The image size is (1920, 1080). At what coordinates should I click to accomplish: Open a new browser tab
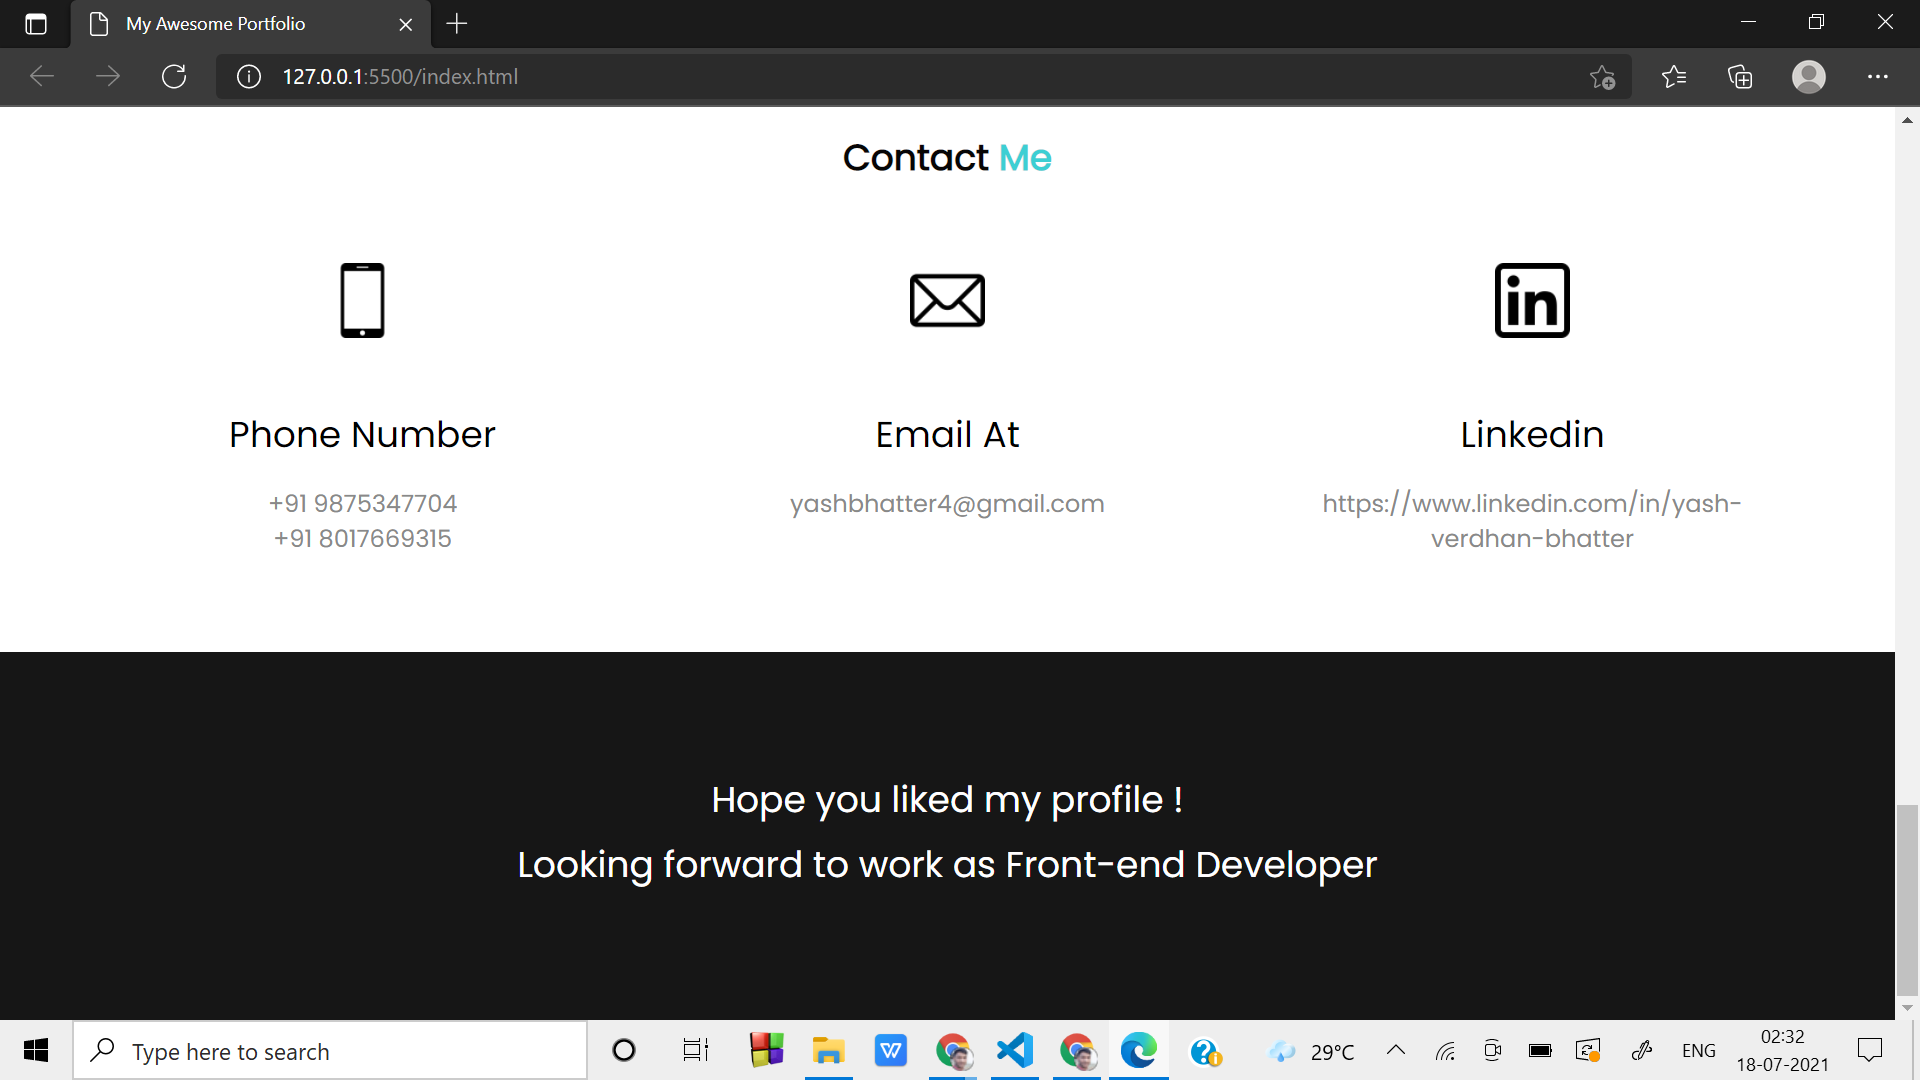[457, 24]
